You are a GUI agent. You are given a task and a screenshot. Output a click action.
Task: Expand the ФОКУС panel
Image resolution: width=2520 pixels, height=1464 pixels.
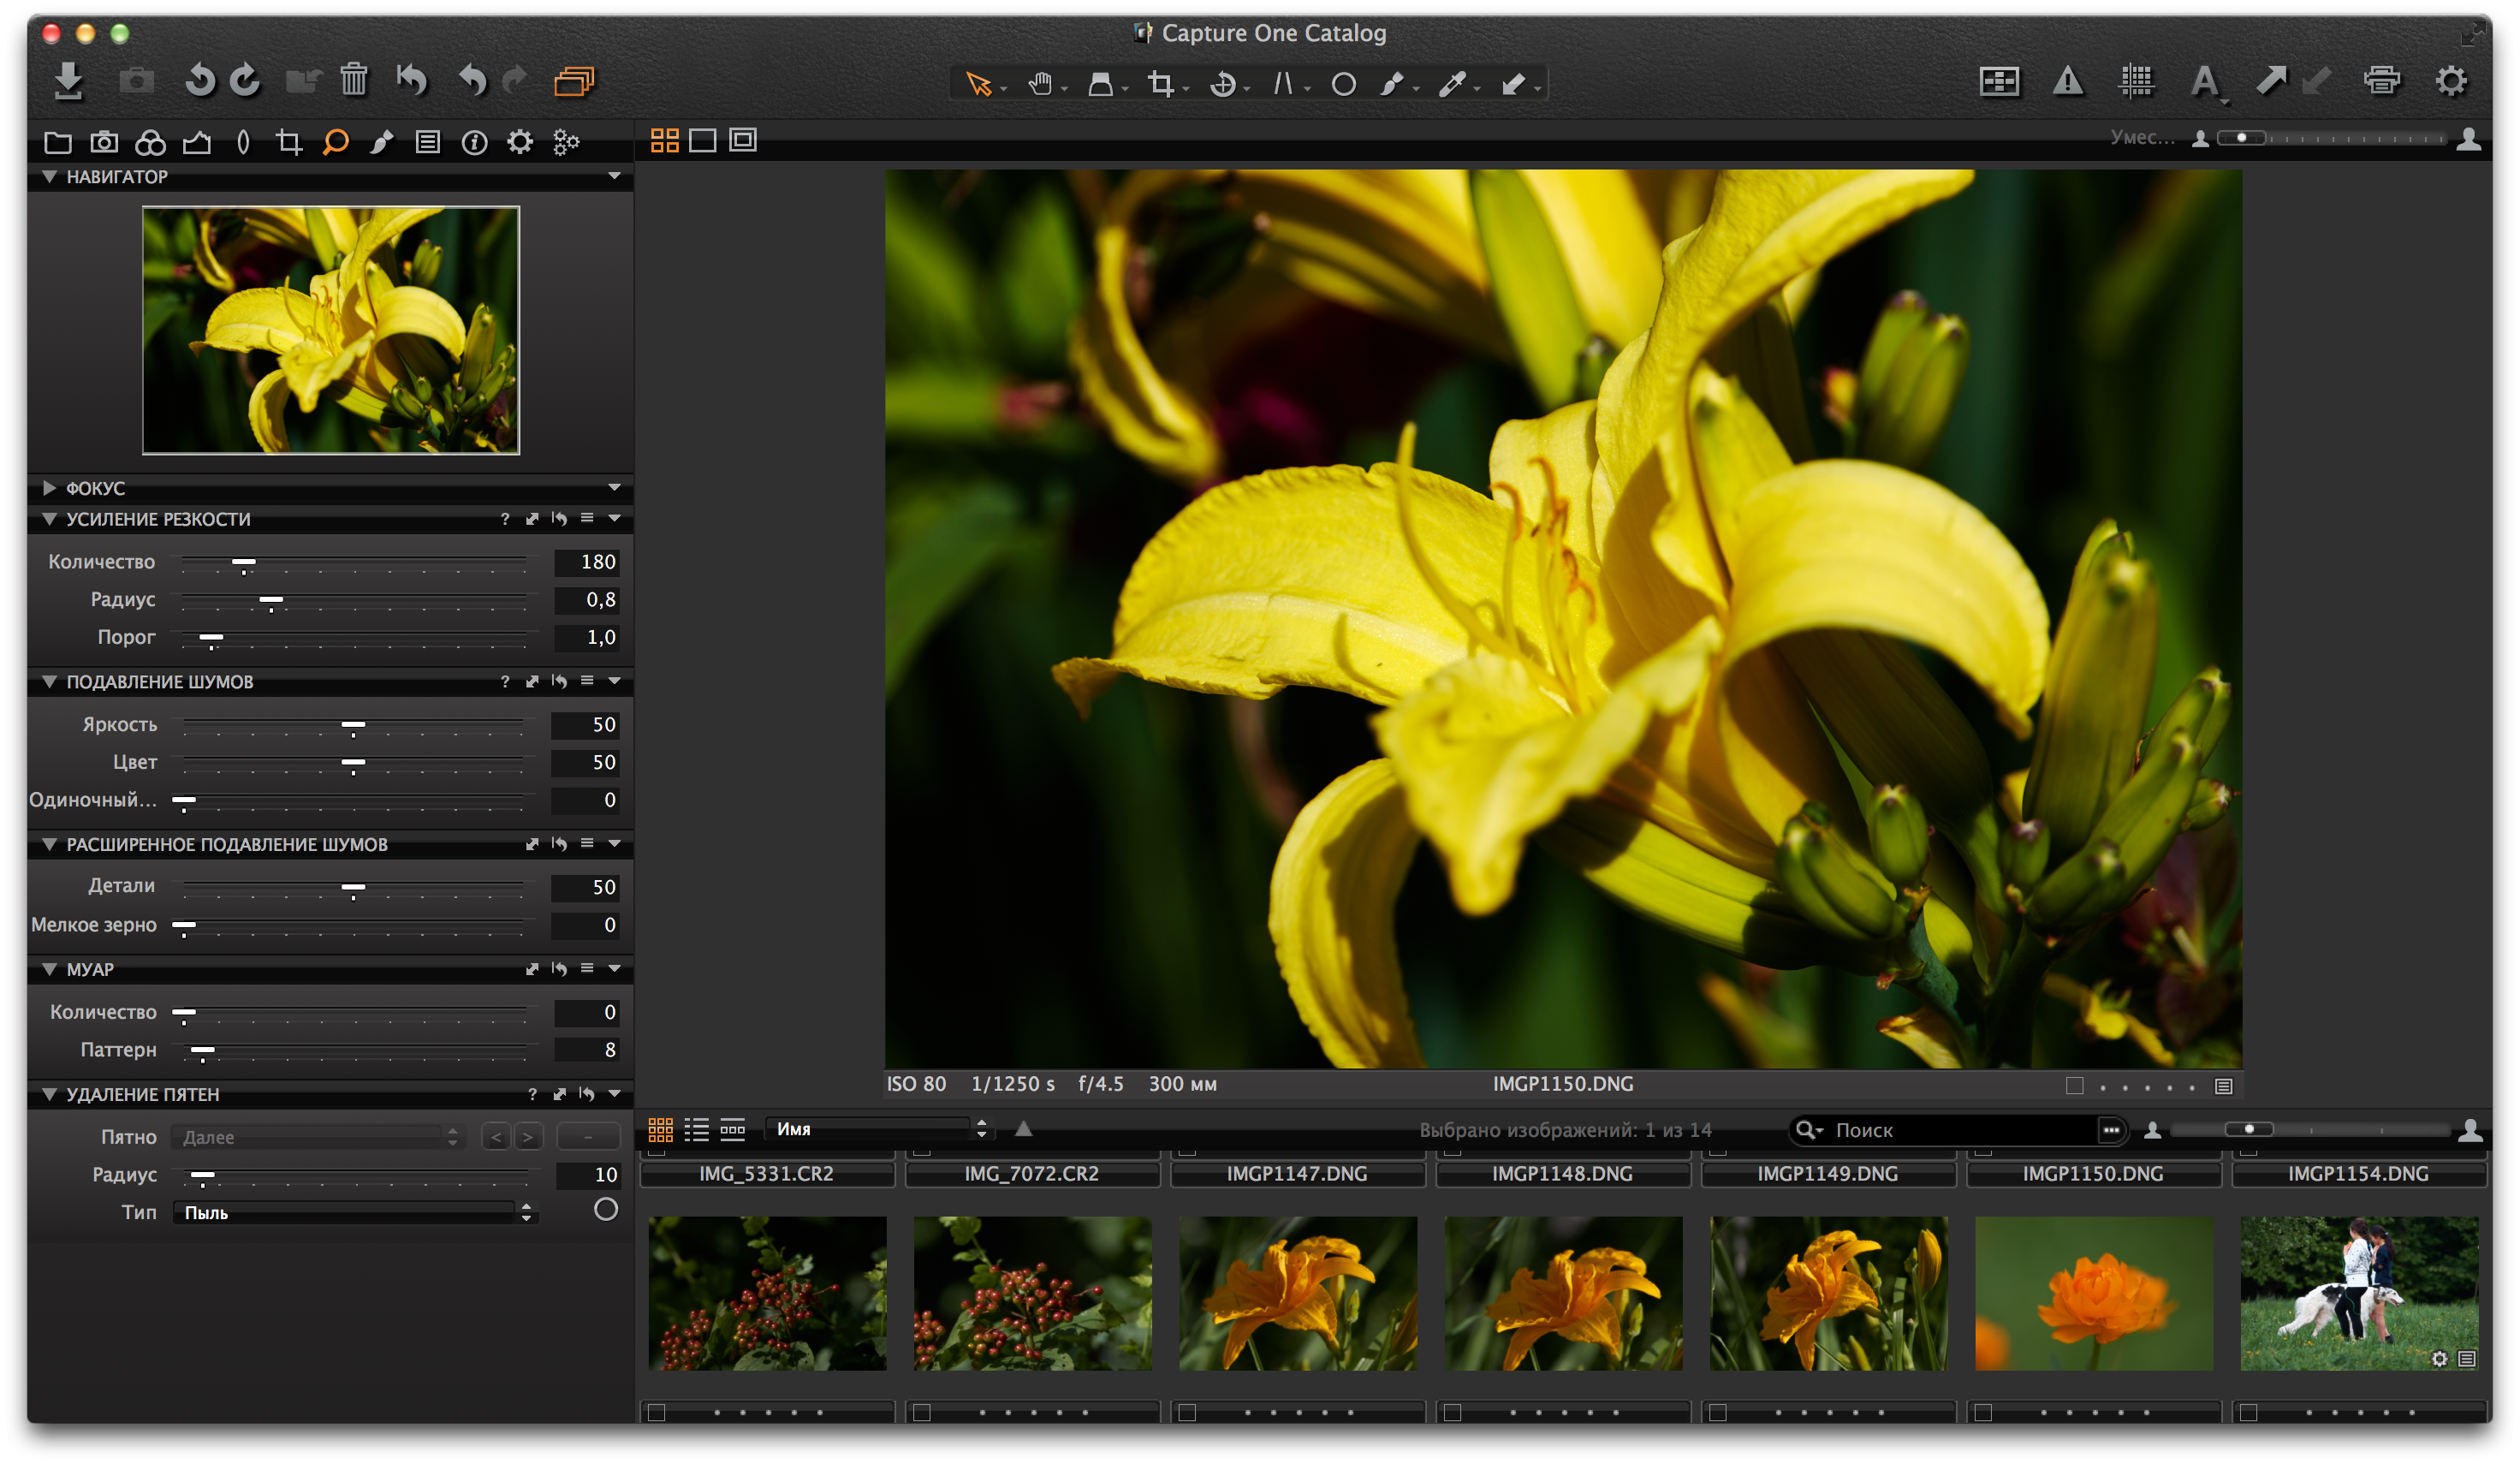pyautogui.click(x=49, y=488)
